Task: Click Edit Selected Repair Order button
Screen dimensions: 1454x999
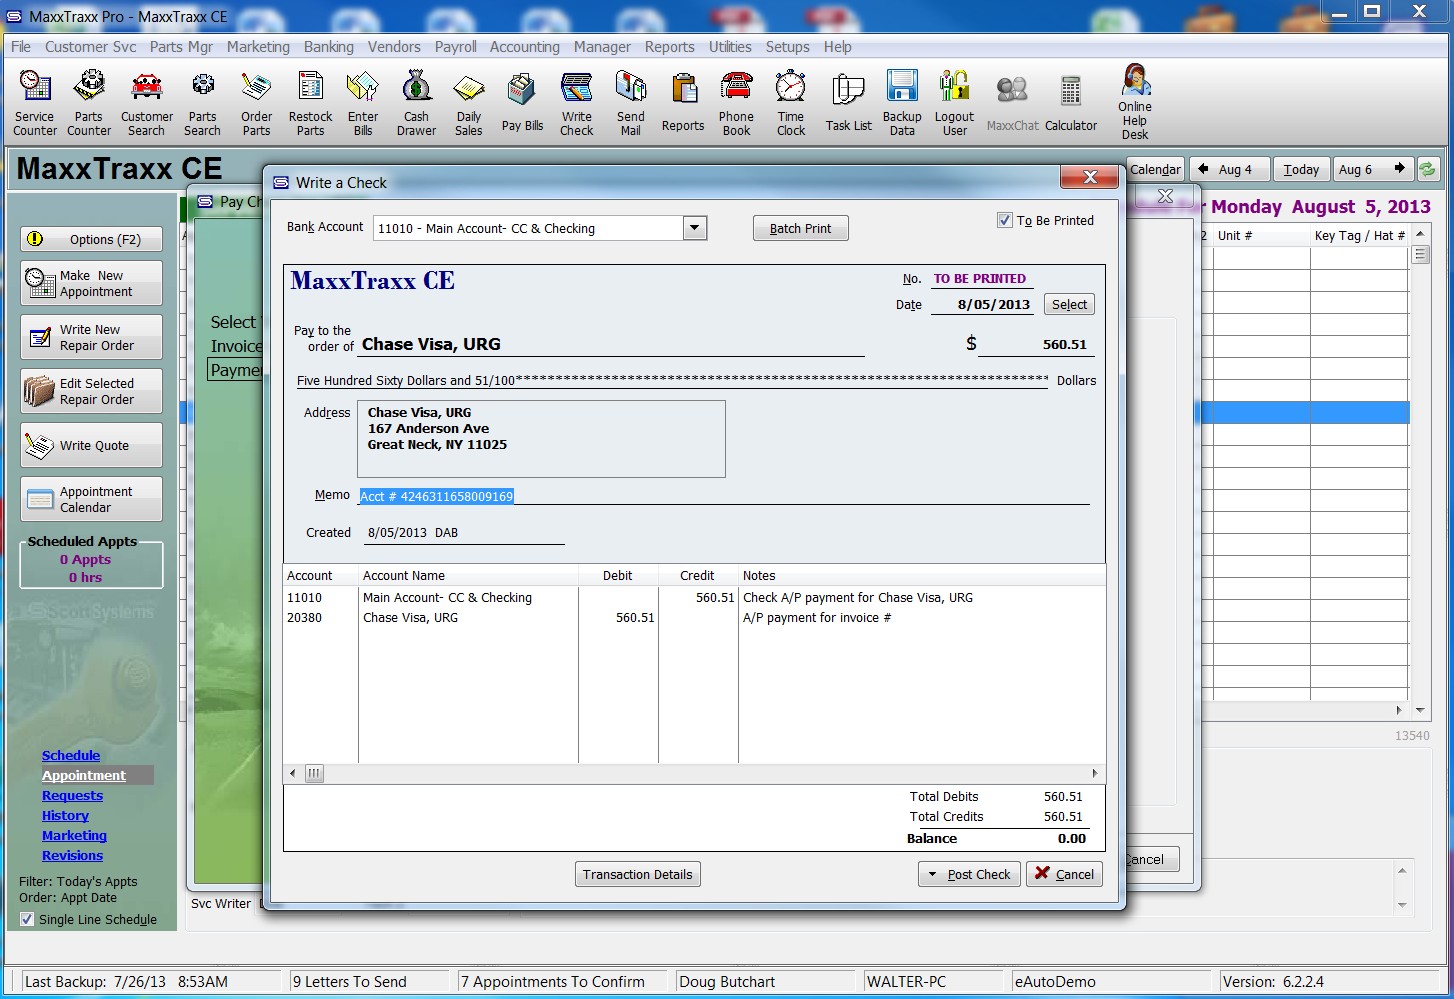Action: [92, 391]
